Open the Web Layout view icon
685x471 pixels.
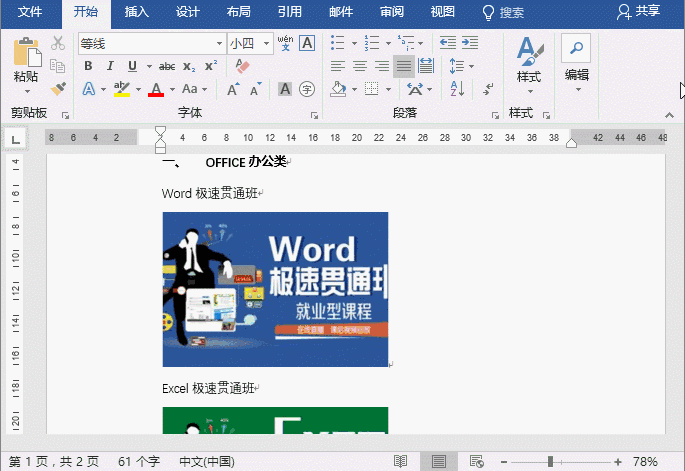click(x=477, y=461)
